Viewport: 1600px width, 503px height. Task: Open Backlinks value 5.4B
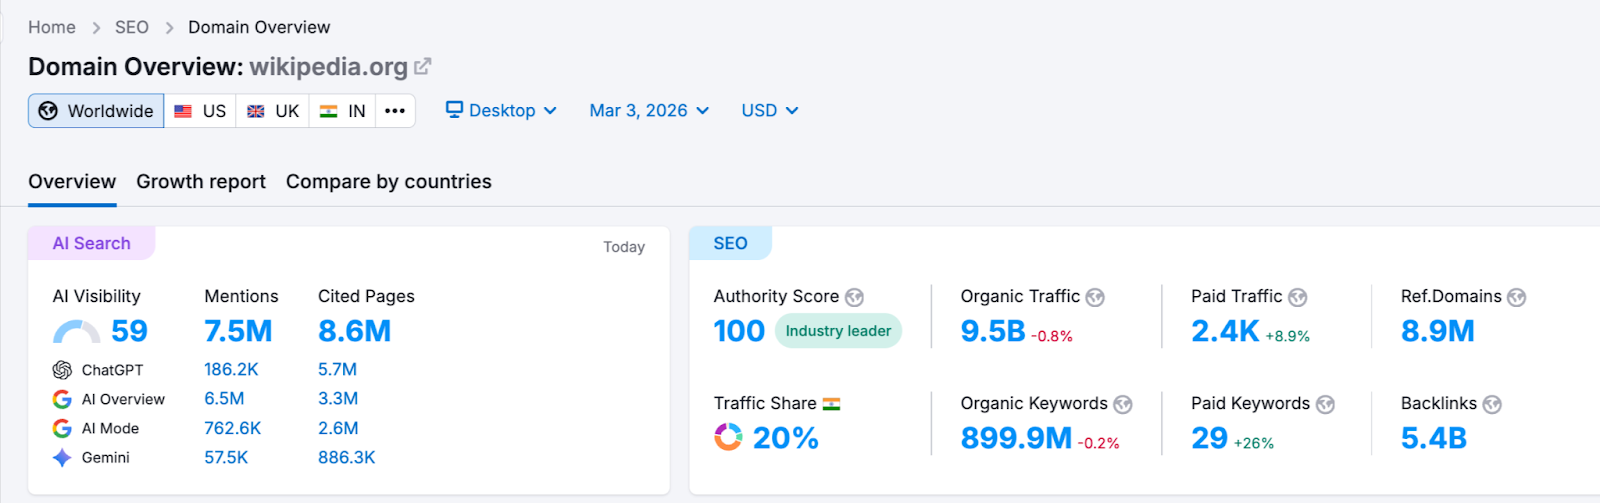click(x=1434, y=438)
